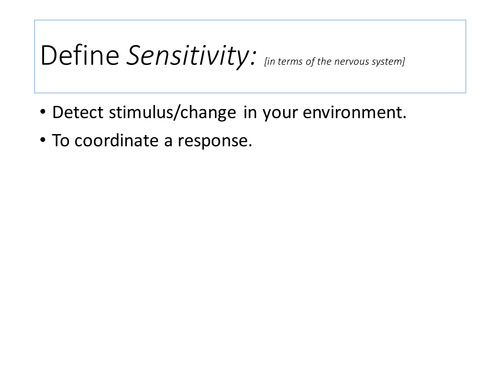The image size is (500, 375).
Task: Click the letter "a" before "response"
Action: (x=168, y=141)
